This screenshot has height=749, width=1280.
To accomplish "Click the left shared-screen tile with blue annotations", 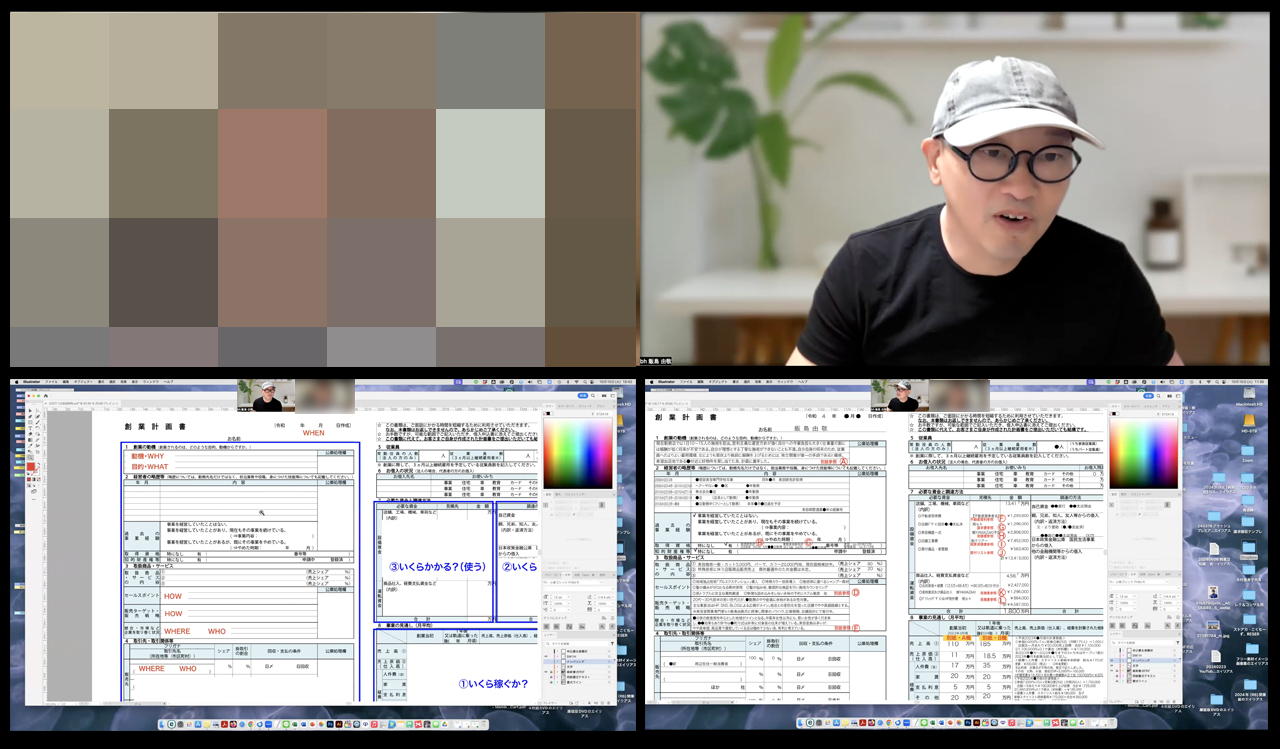I will pyautogui.click(x=323, y=555).
